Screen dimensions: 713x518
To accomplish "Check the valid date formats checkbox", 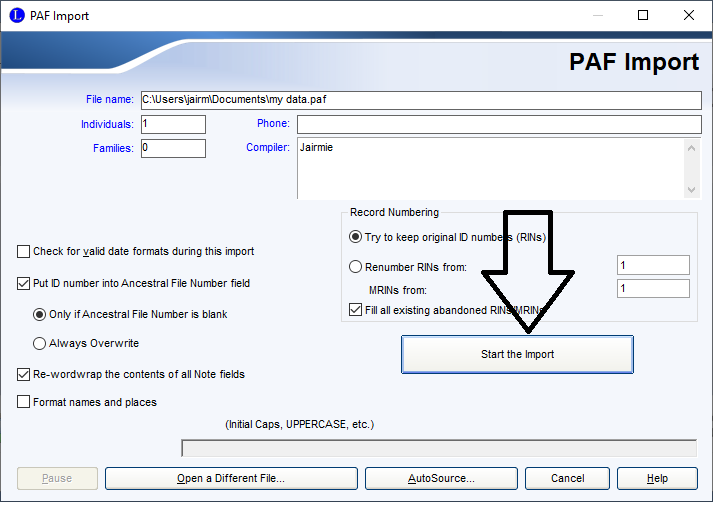I will tap(24, 251).
